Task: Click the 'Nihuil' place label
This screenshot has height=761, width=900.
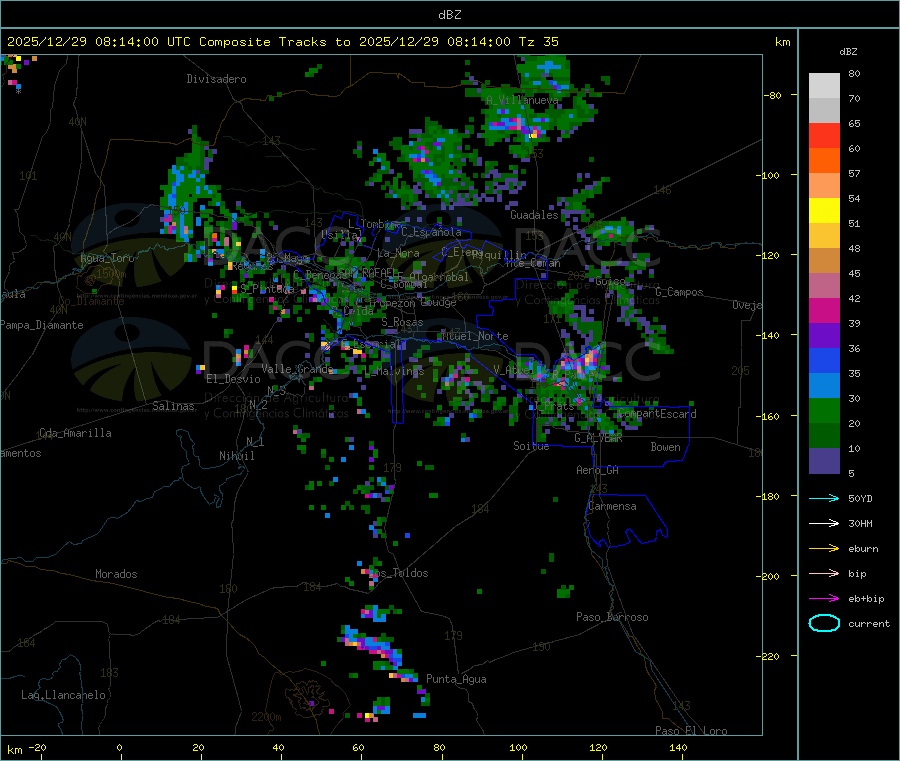Action: 237,456
